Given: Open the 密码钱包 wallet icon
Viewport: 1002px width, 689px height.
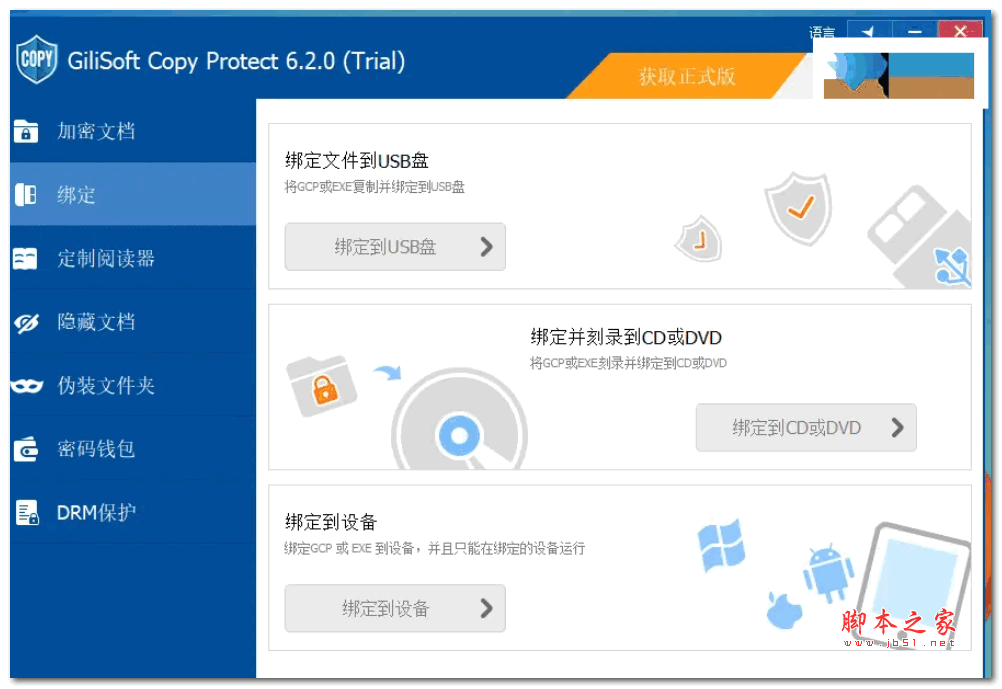Looking at the screenshot, I should [26, 449].
